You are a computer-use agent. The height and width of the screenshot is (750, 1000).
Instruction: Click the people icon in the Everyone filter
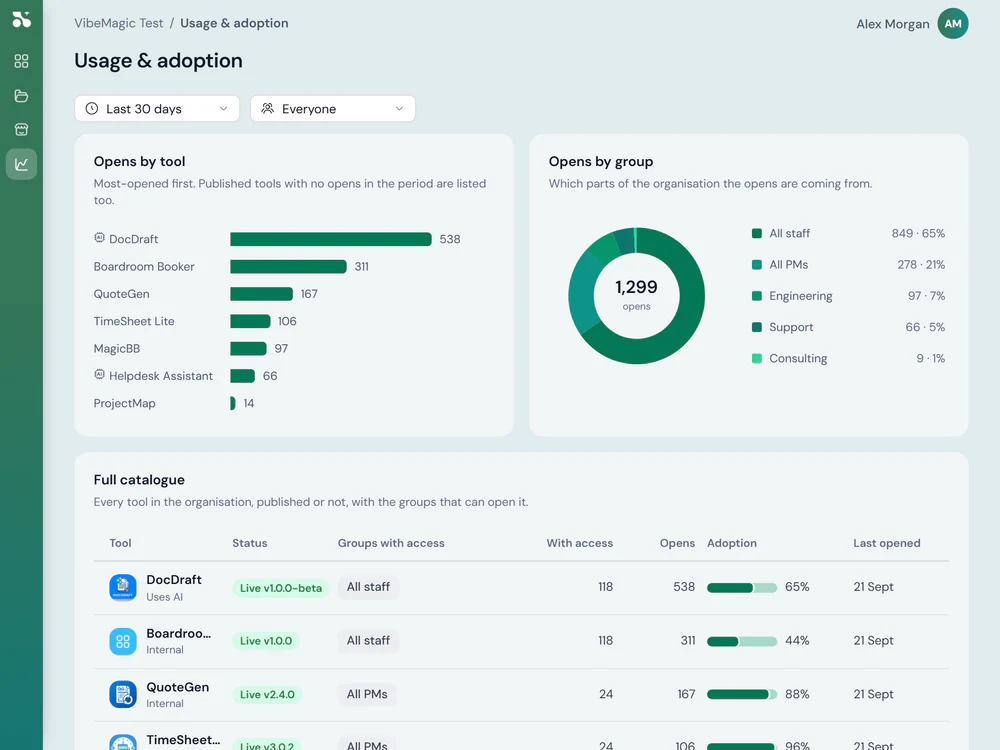pos(268,108)
